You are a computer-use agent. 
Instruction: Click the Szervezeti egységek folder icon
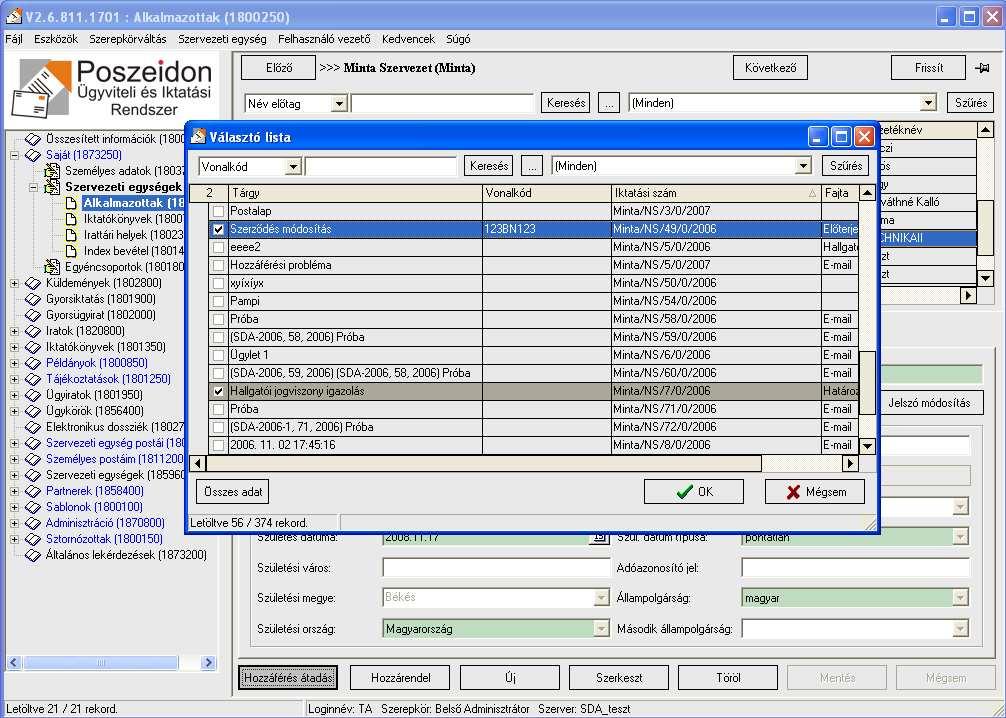(52, 187)
